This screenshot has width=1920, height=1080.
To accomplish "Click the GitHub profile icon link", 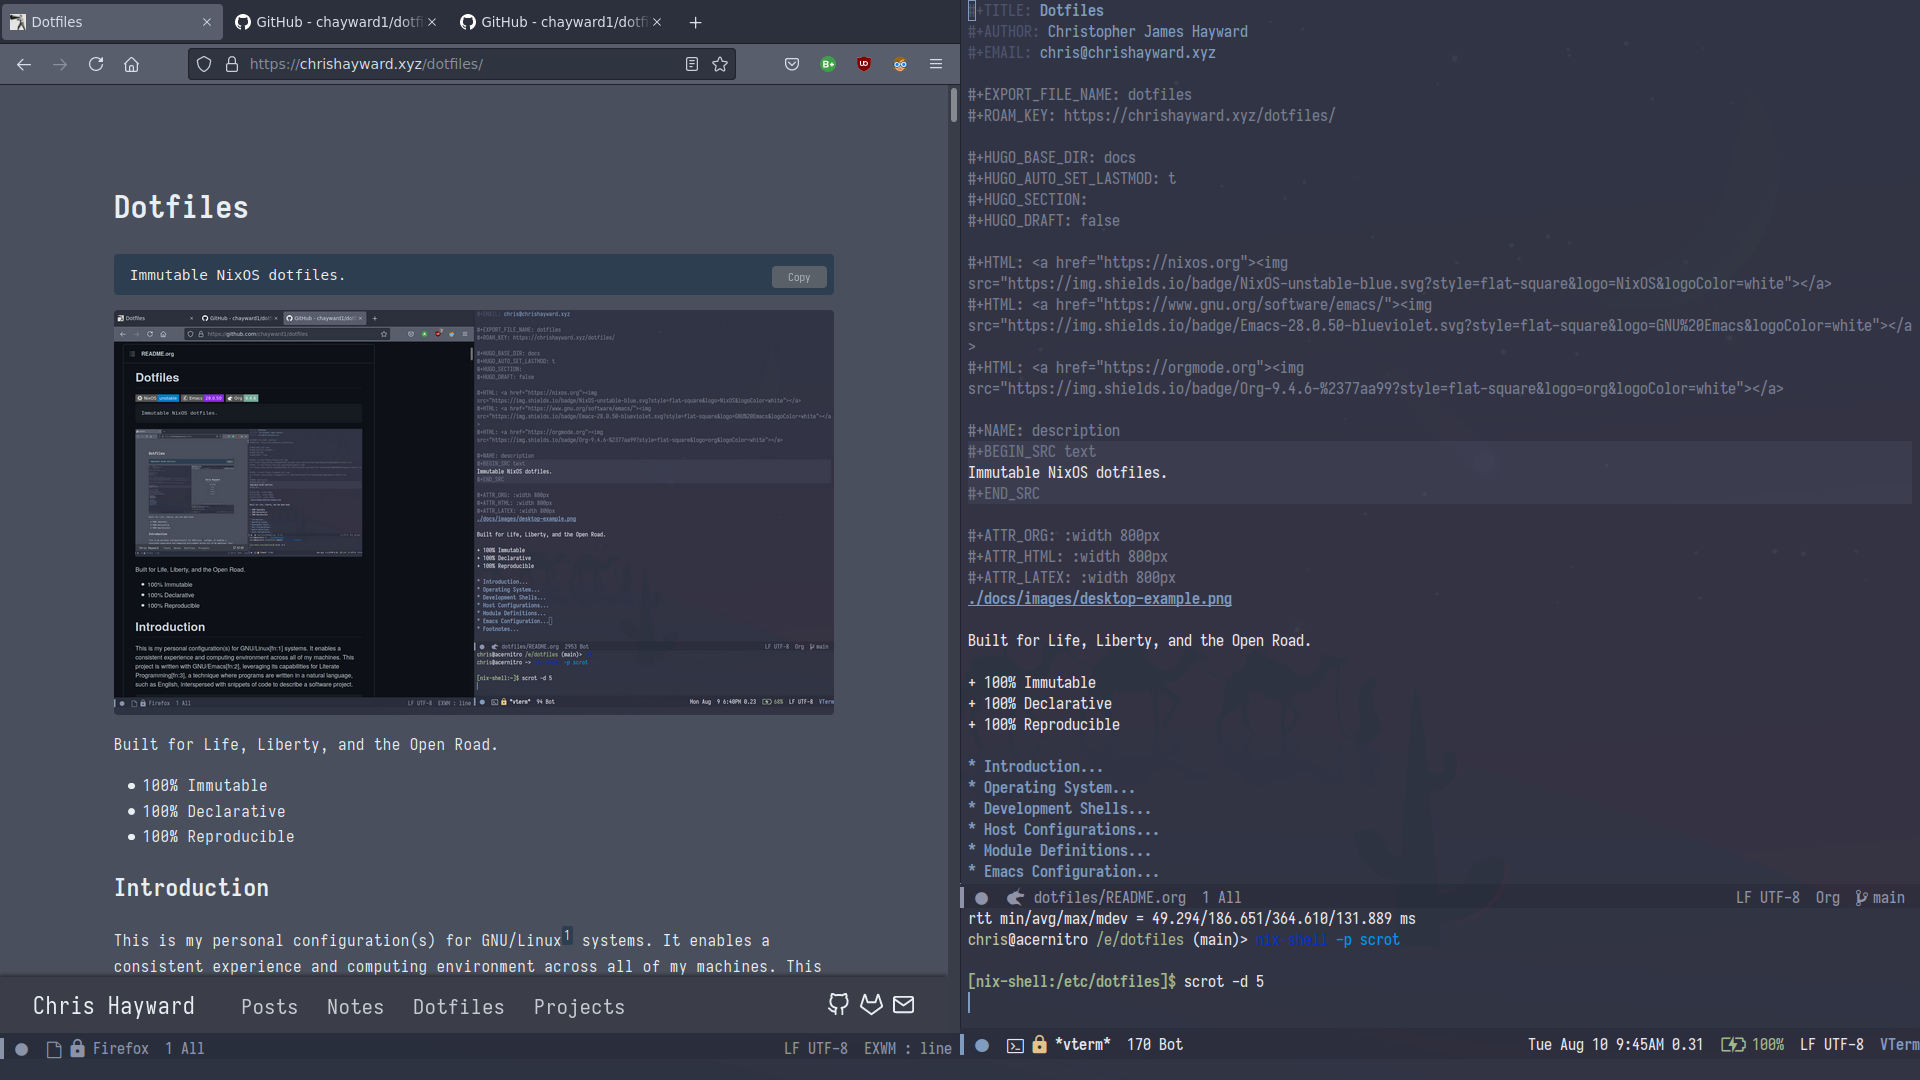I will pyautogui.click(x=839, y=1005).
